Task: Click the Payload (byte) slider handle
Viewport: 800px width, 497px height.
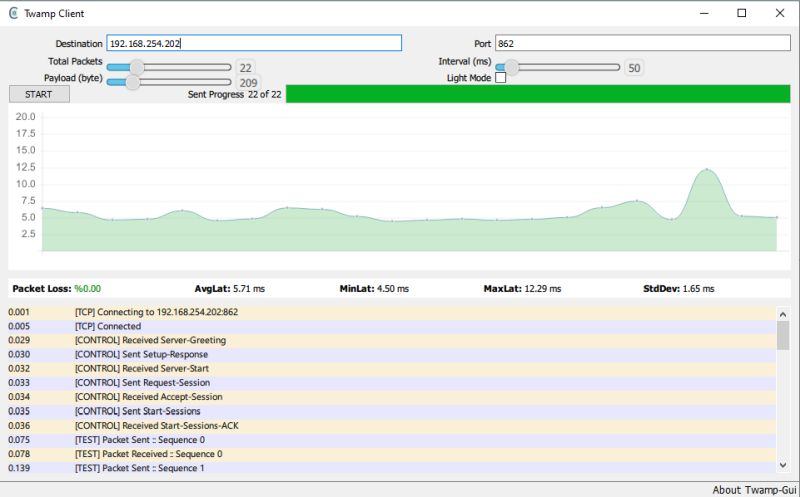Action: pyautogui.click(x=133, y=82)
